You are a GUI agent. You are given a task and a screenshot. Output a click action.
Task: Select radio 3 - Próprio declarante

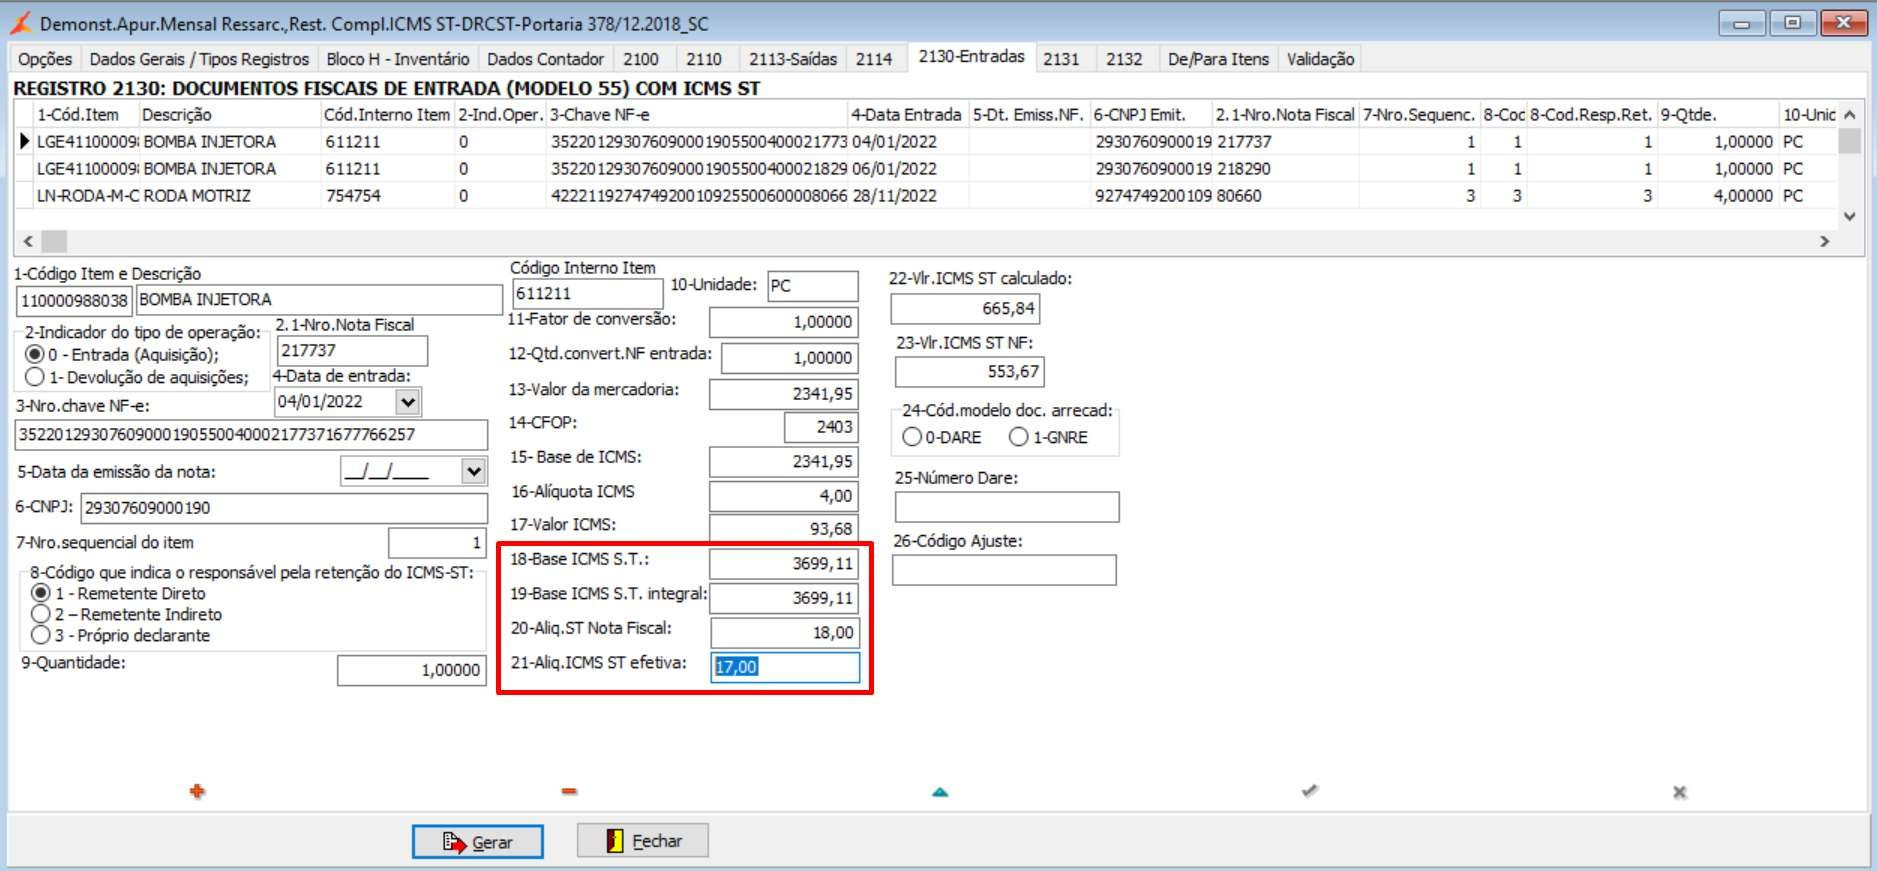pyautogui.click(x=41, y=635)
